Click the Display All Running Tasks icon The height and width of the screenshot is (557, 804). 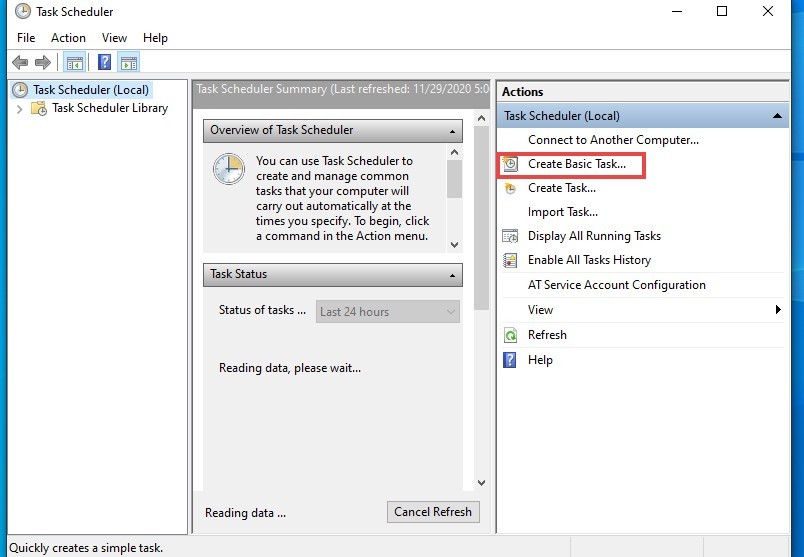(x=510, y=236)
